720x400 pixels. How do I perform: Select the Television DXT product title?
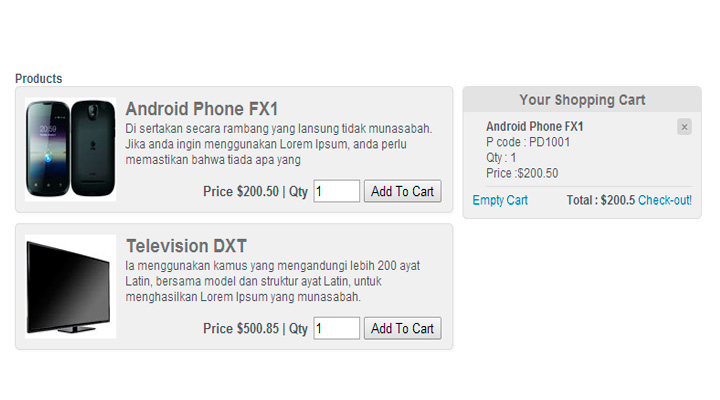[x=186, y=246]
